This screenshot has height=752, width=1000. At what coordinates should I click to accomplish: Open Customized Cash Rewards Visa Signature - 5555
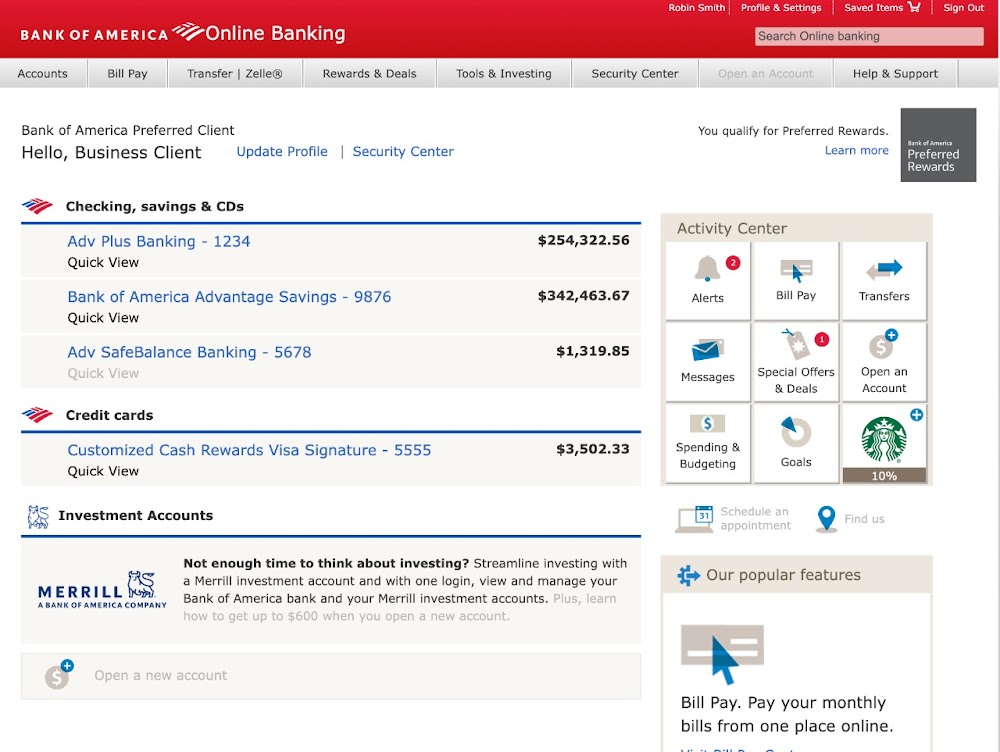[x=249, y=450]
